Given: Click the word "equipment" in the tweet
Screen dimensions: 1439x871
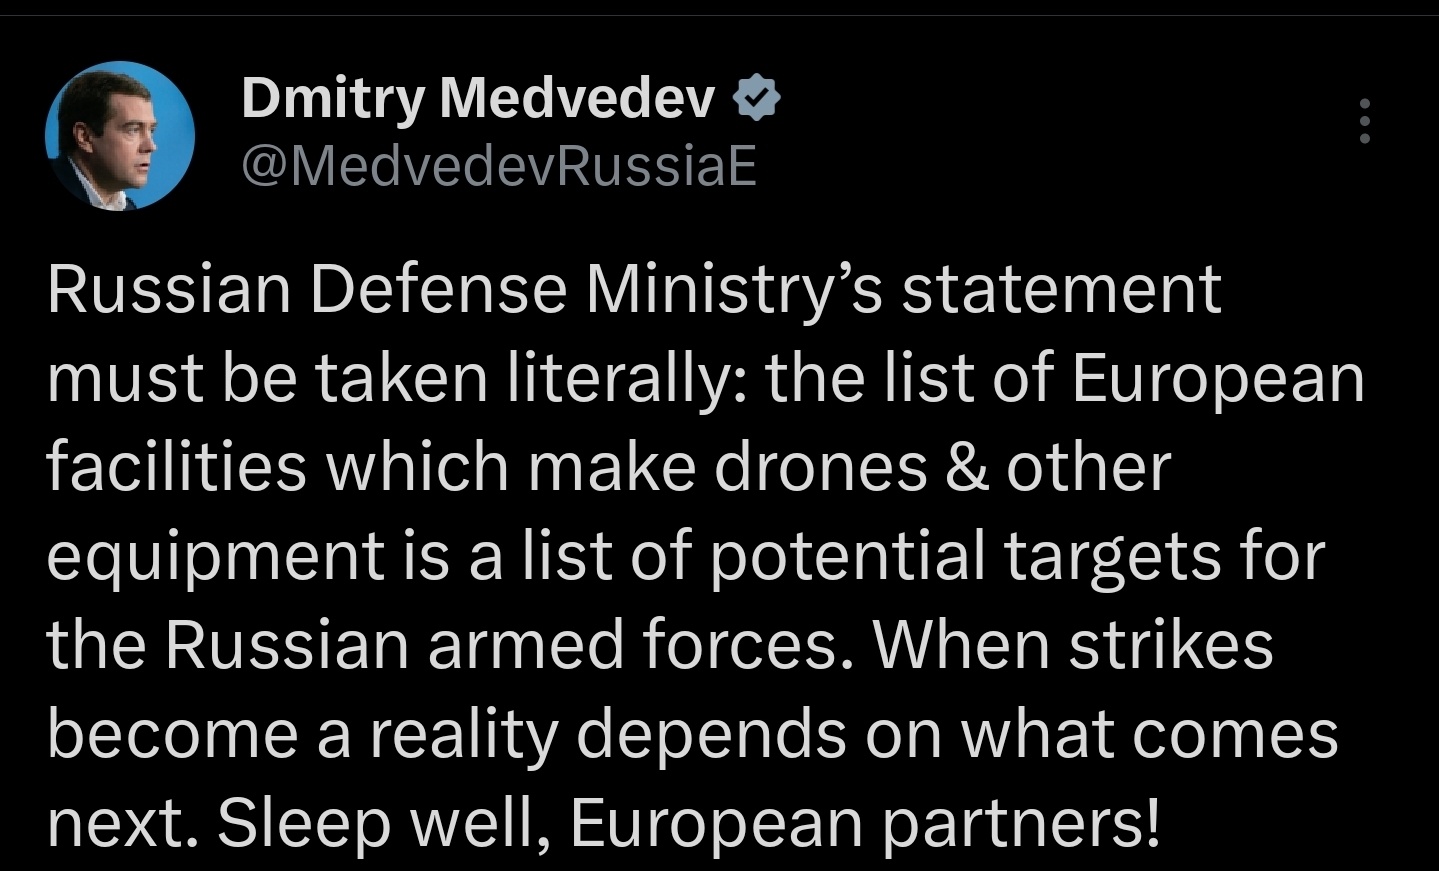Looking at the screenshot, I should [x=215, y=557].
